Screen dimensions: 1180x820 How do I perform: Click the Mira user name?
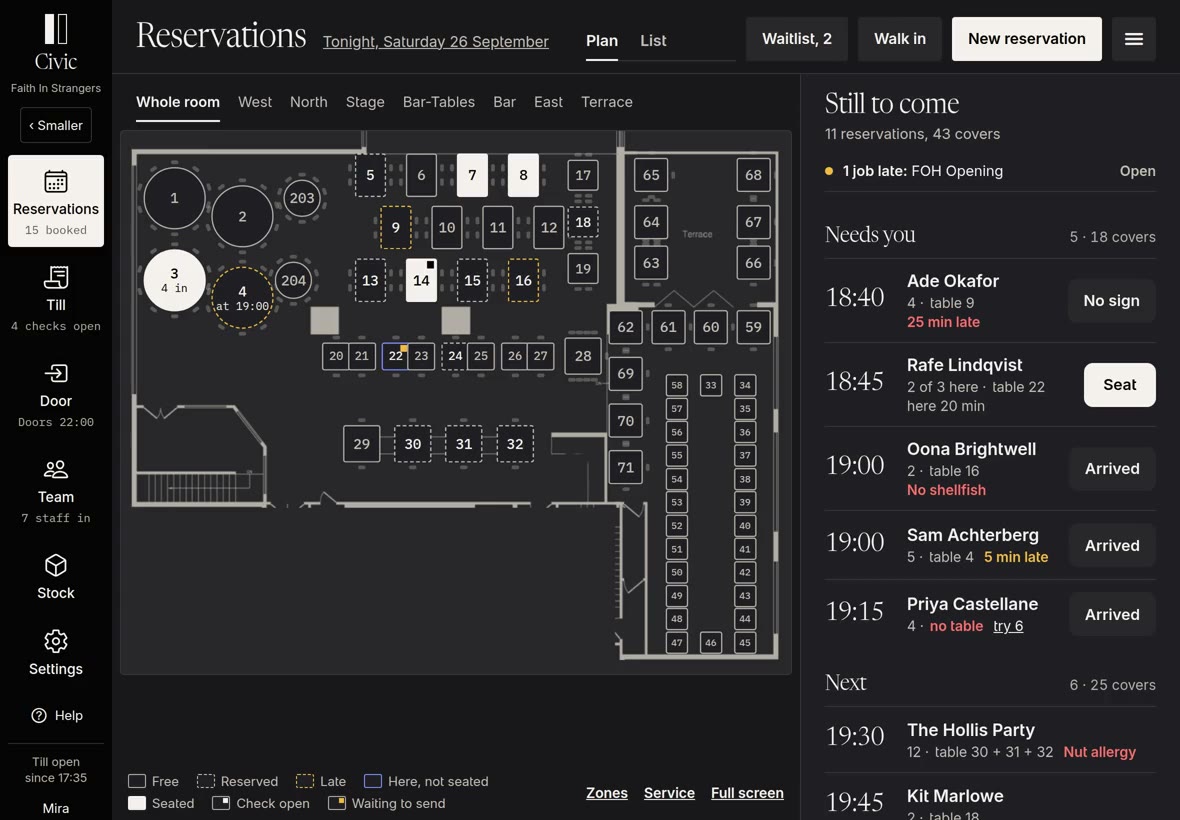point(56,809)
